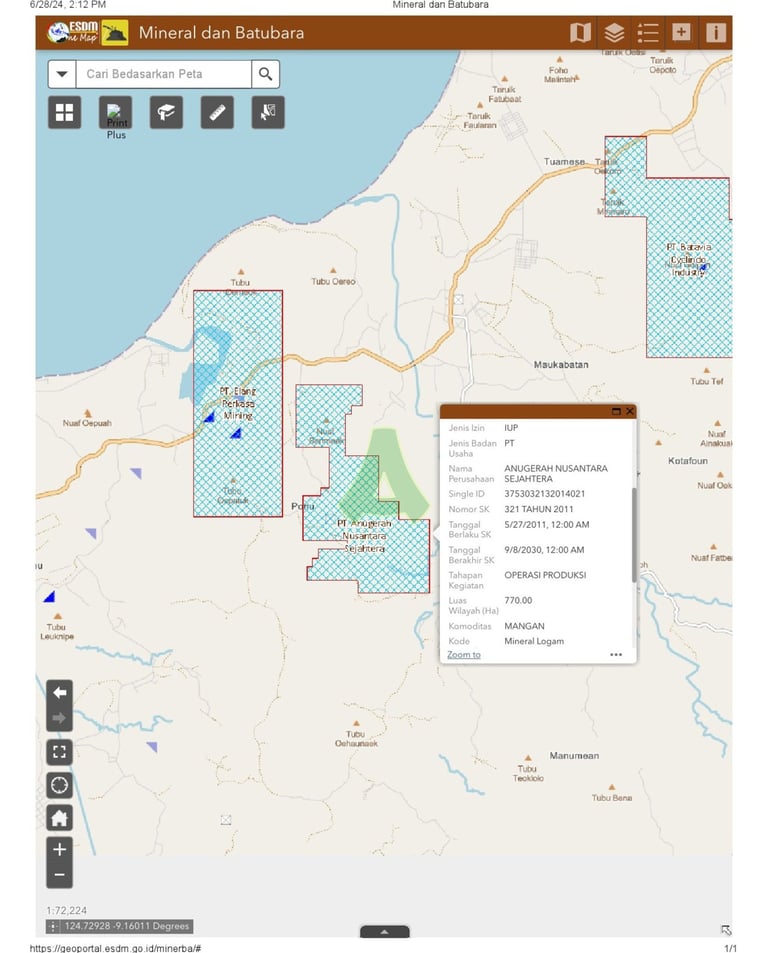Select the MANGAN commodity value
768x953 pixels.
click(524, 626)
